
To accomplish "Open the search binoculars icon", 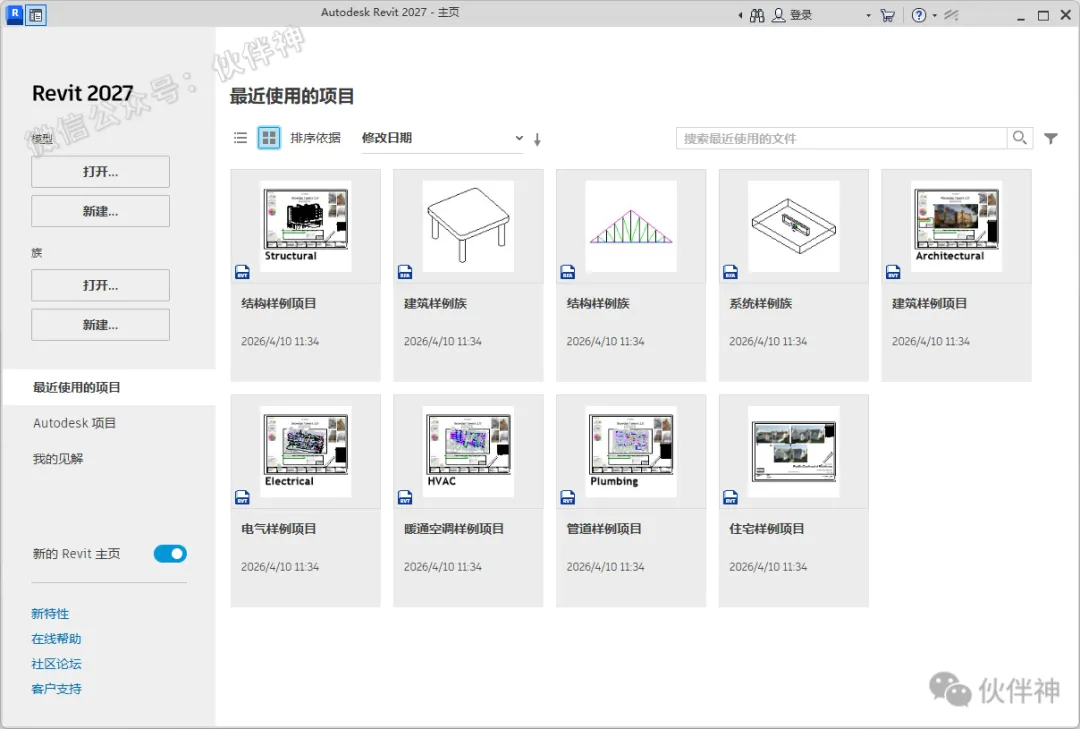I will pyautogui.click(x=757, y=15).
